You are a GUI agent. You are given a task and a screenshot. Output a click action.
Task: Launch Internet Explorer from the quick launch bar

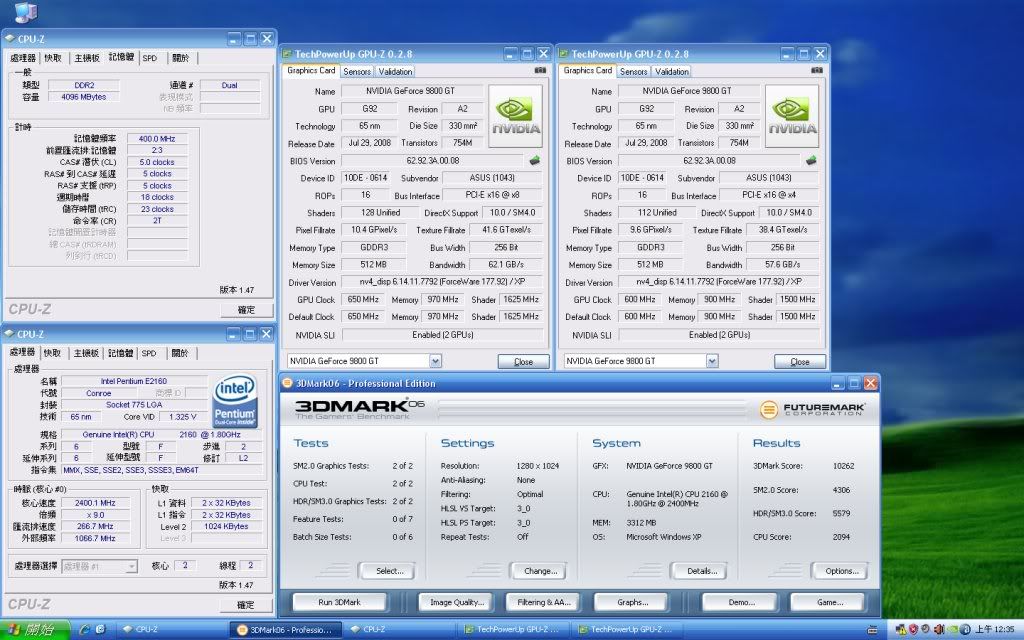coord(84,630)
